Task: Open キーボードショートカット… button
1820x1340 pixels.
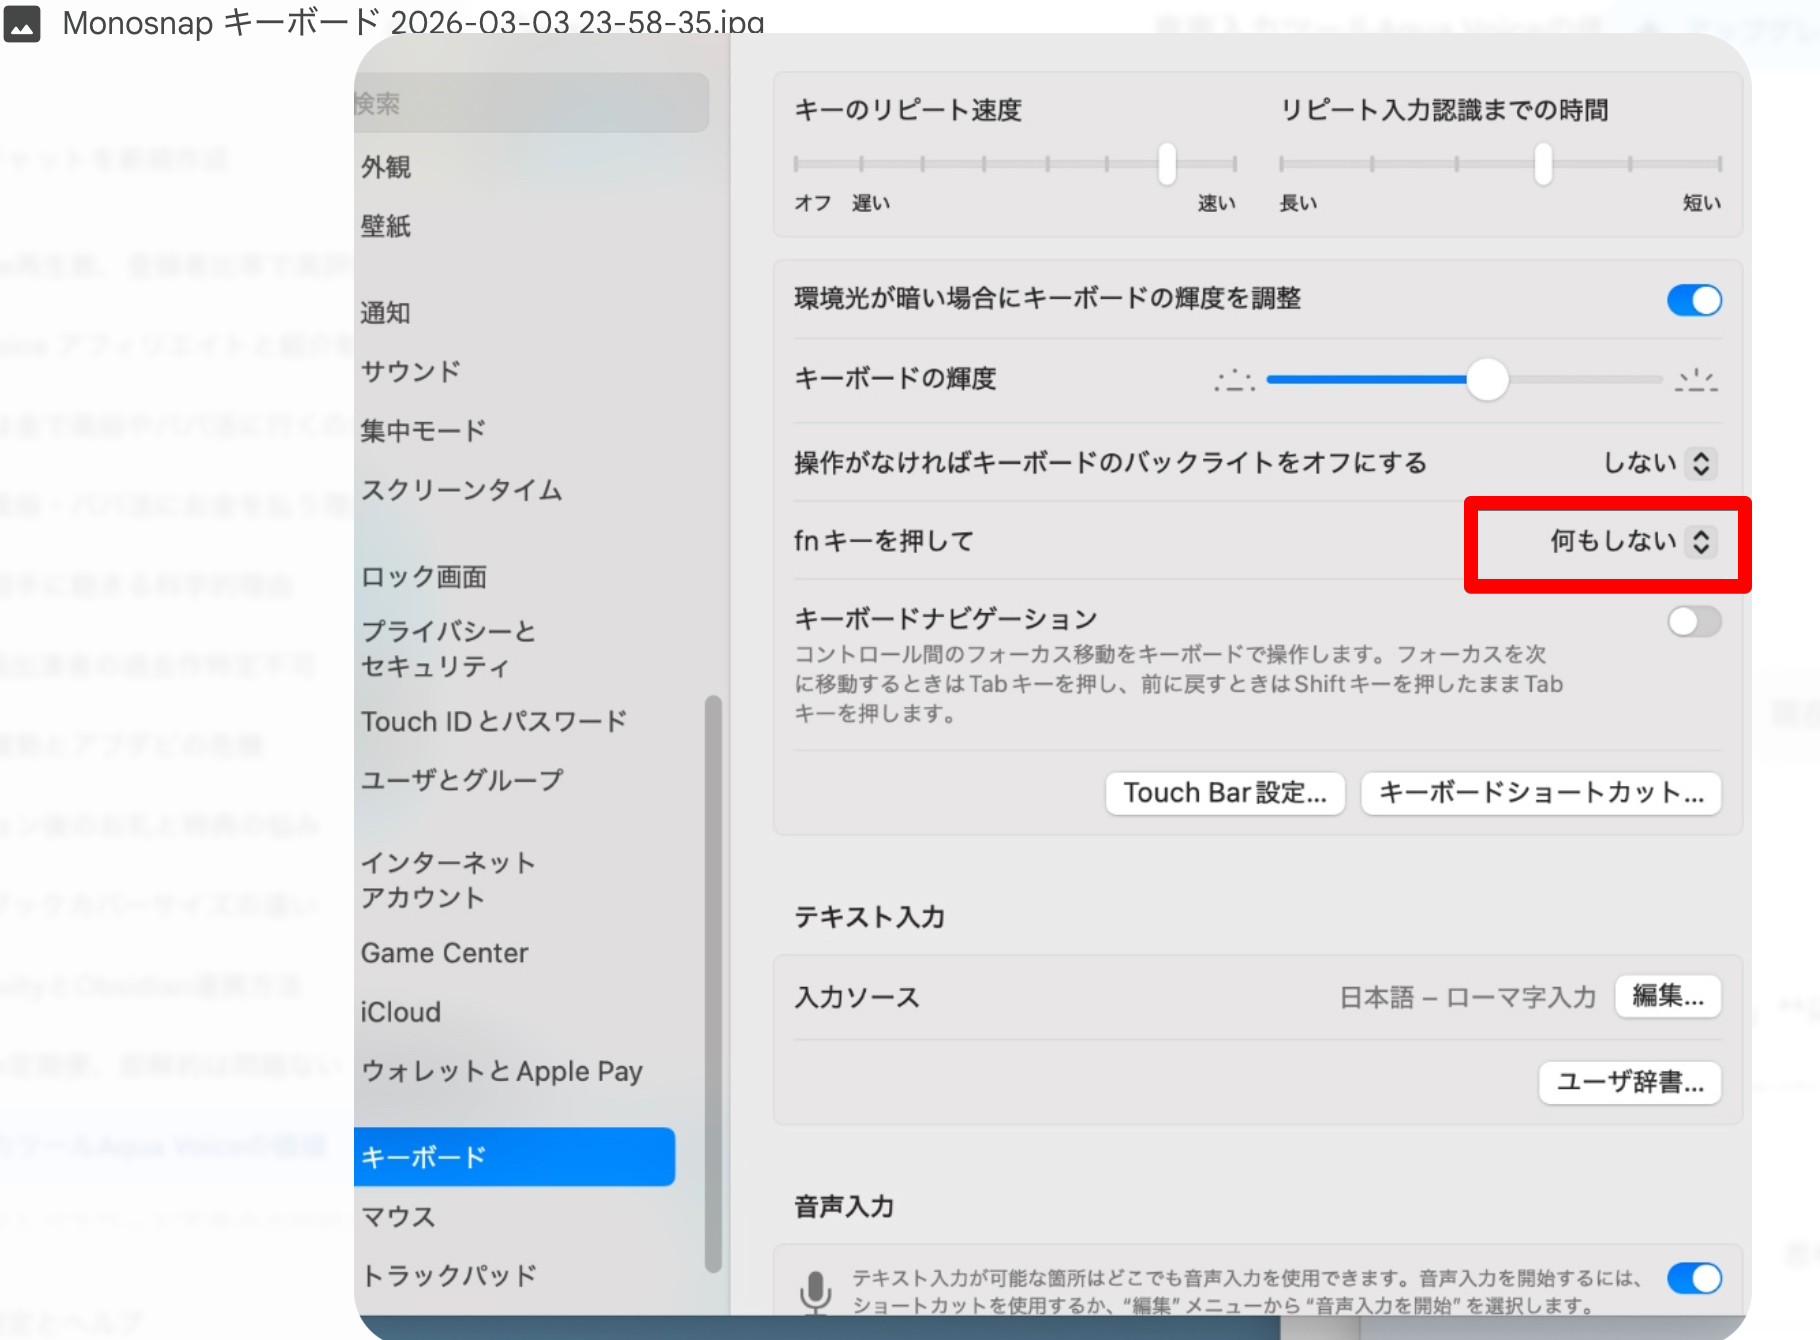Action: coord(1540,793)
